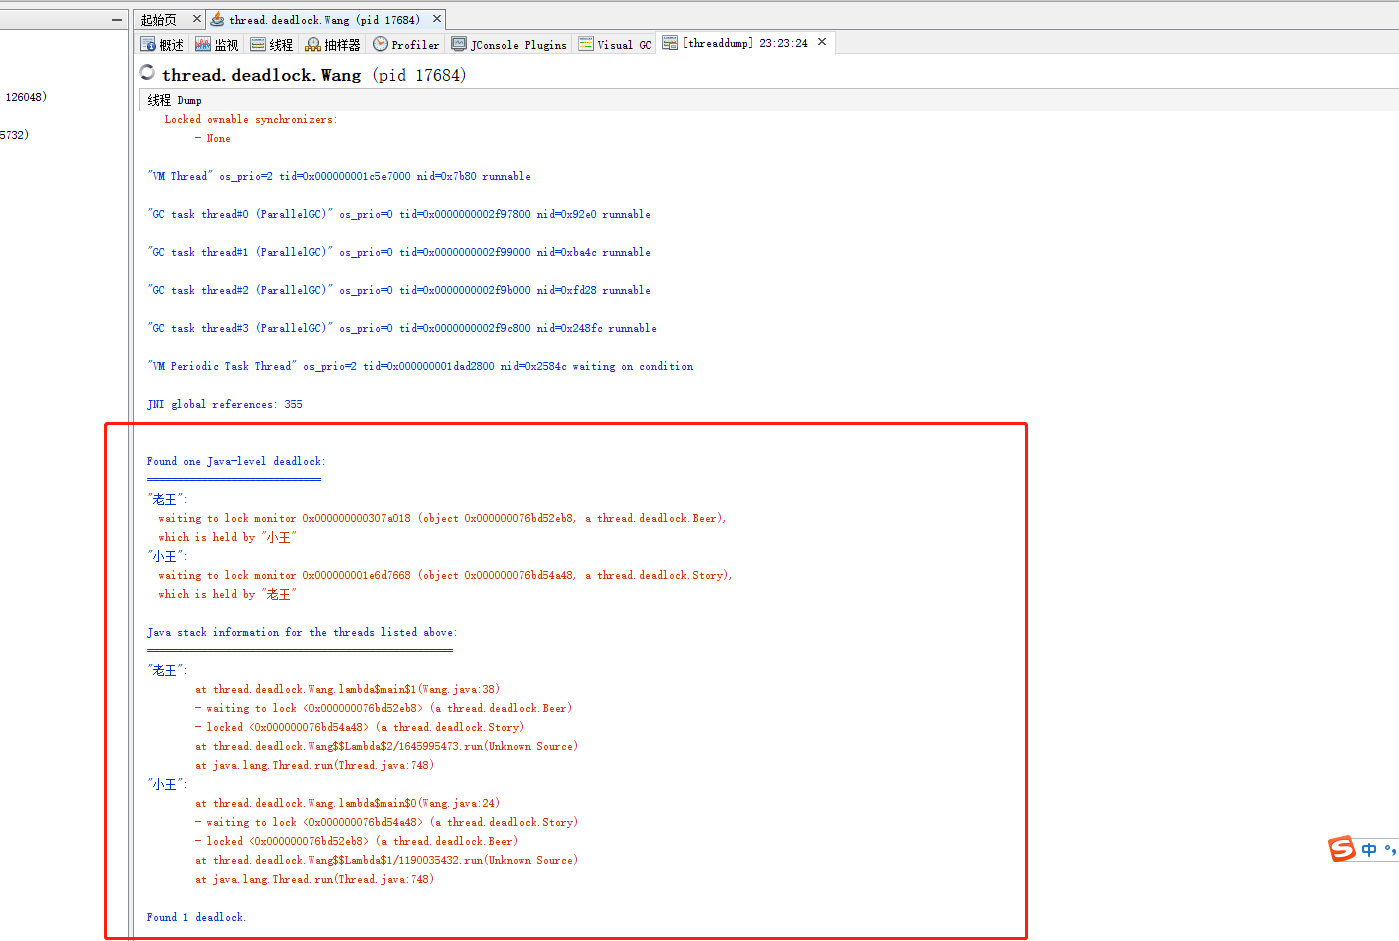
Task: Open the Visual GC tab
Action: click(x=615, y=44)
